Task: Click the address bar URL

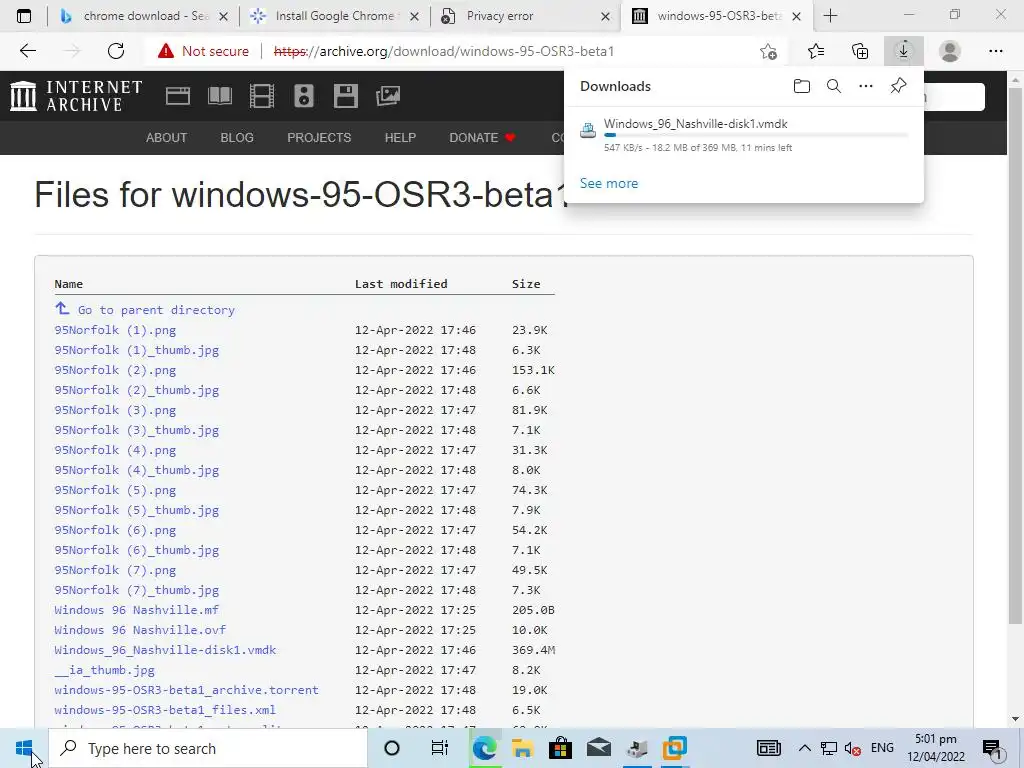Action: click(444, 51)
